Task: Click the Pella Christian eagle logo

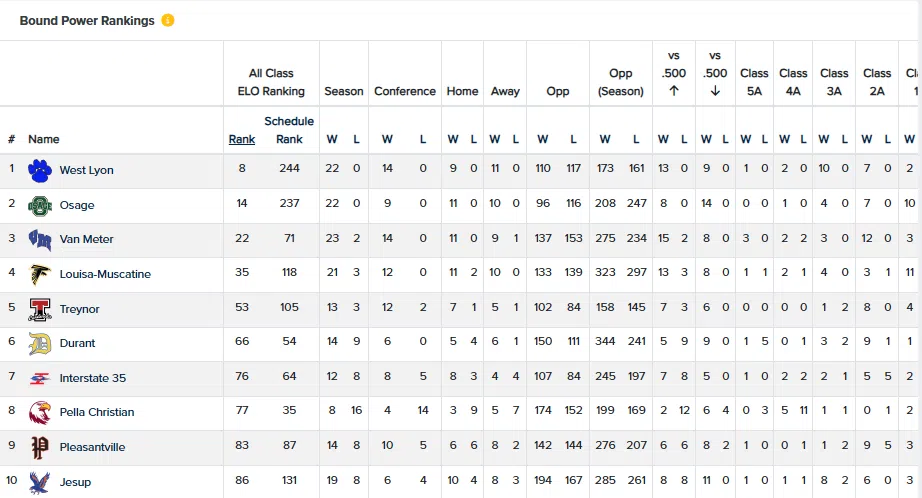Action: (40, 412)
